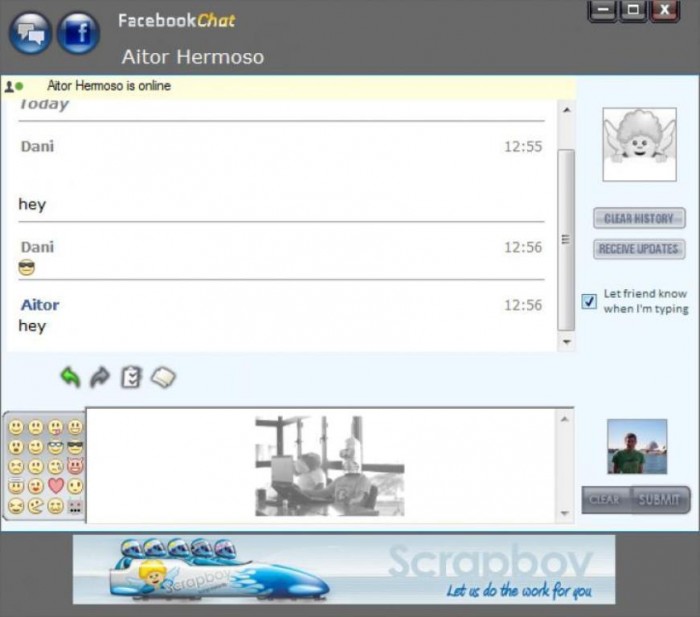Click the green shirt profile photo
The width and height of the screenshot is (700, 617).
point(637,446)
